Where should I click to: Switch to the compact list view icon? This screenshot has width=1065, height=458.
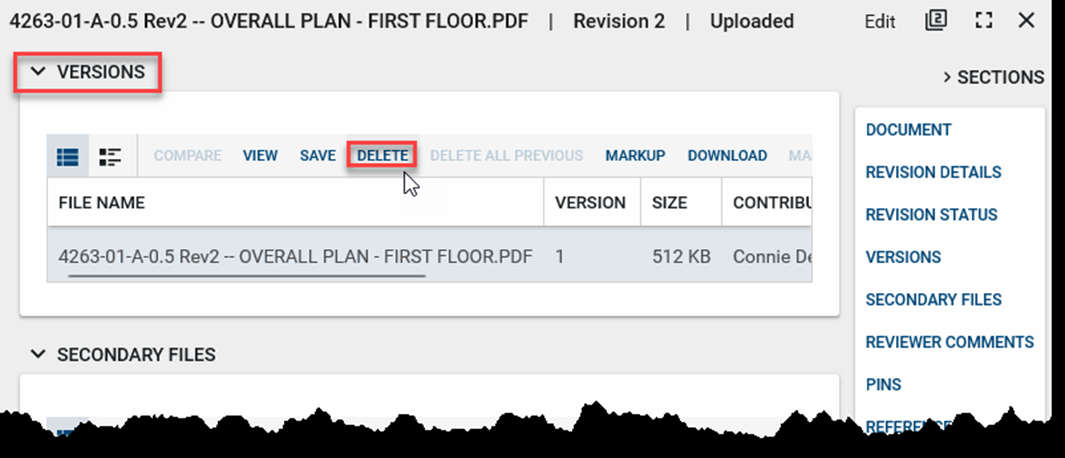(x=67, y=156)
